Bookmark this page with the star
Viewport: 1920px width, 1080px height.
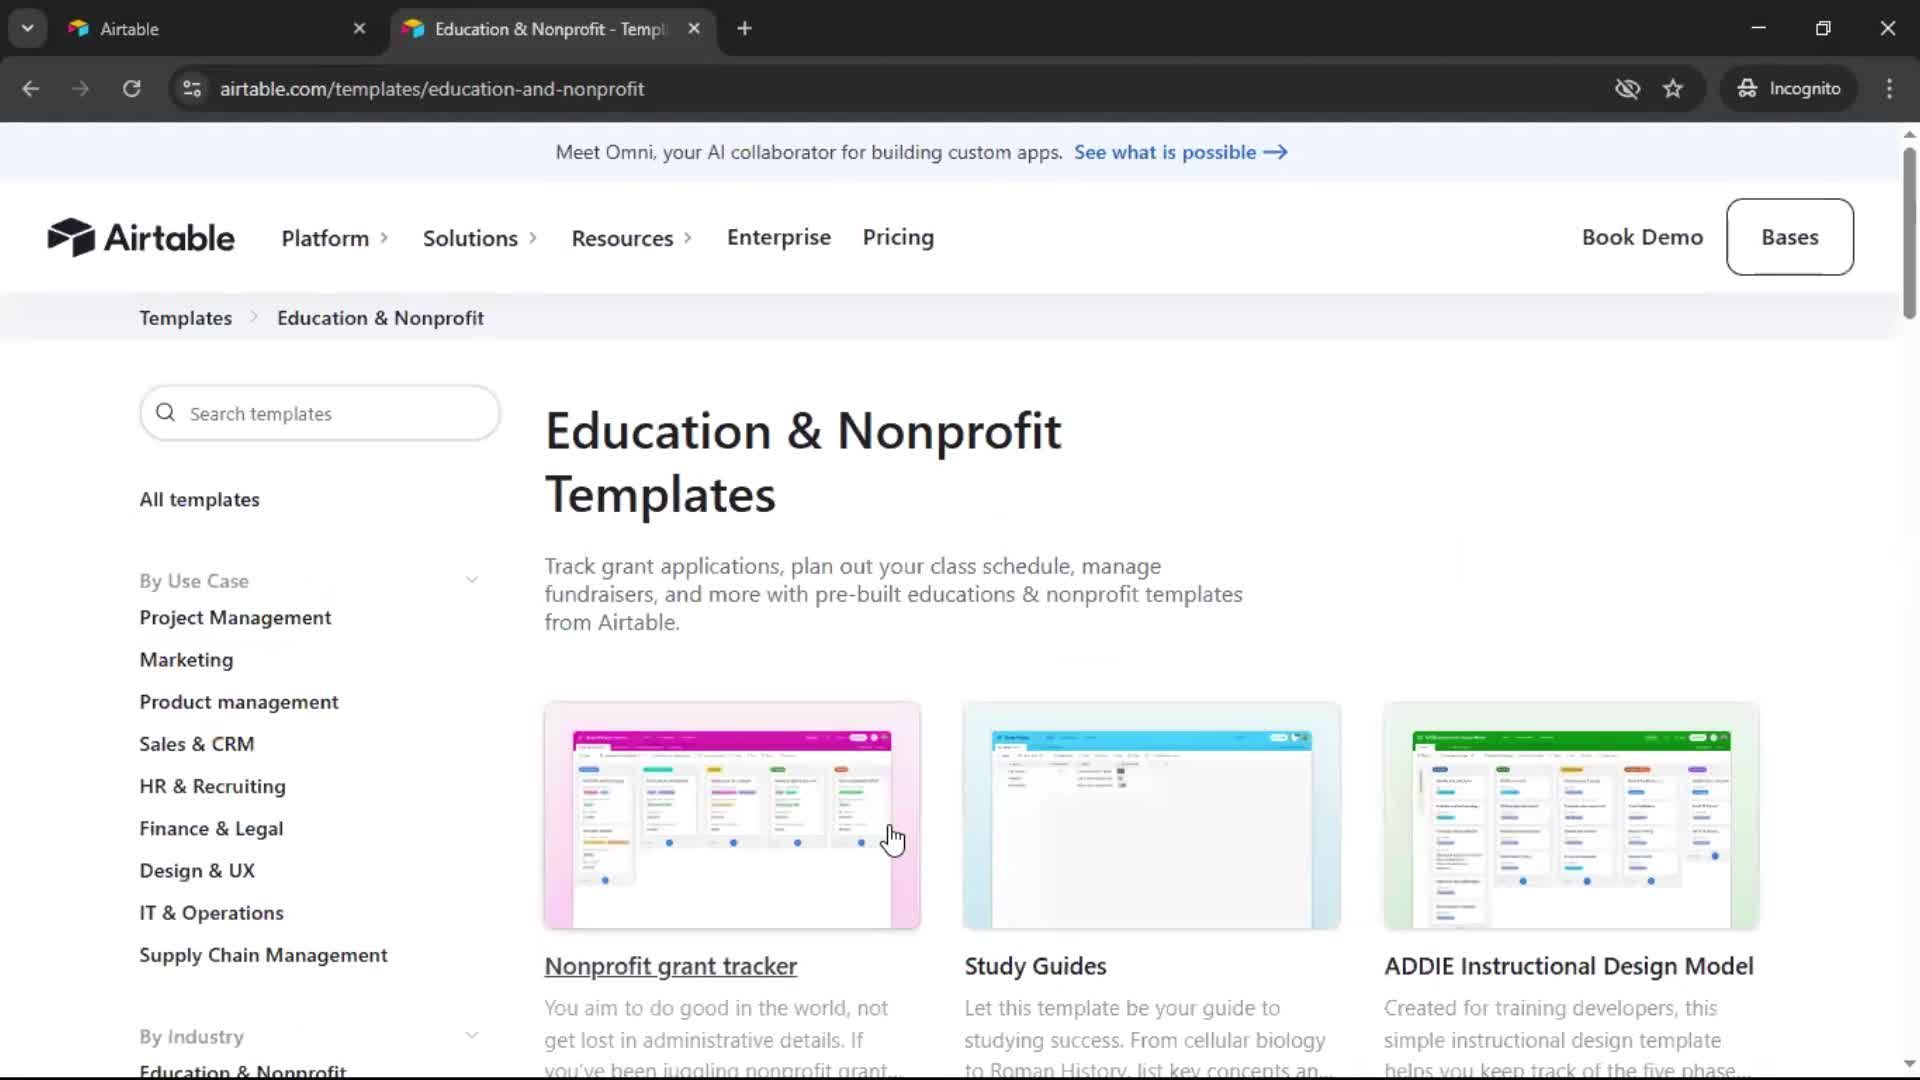(x=1673, y=89)
